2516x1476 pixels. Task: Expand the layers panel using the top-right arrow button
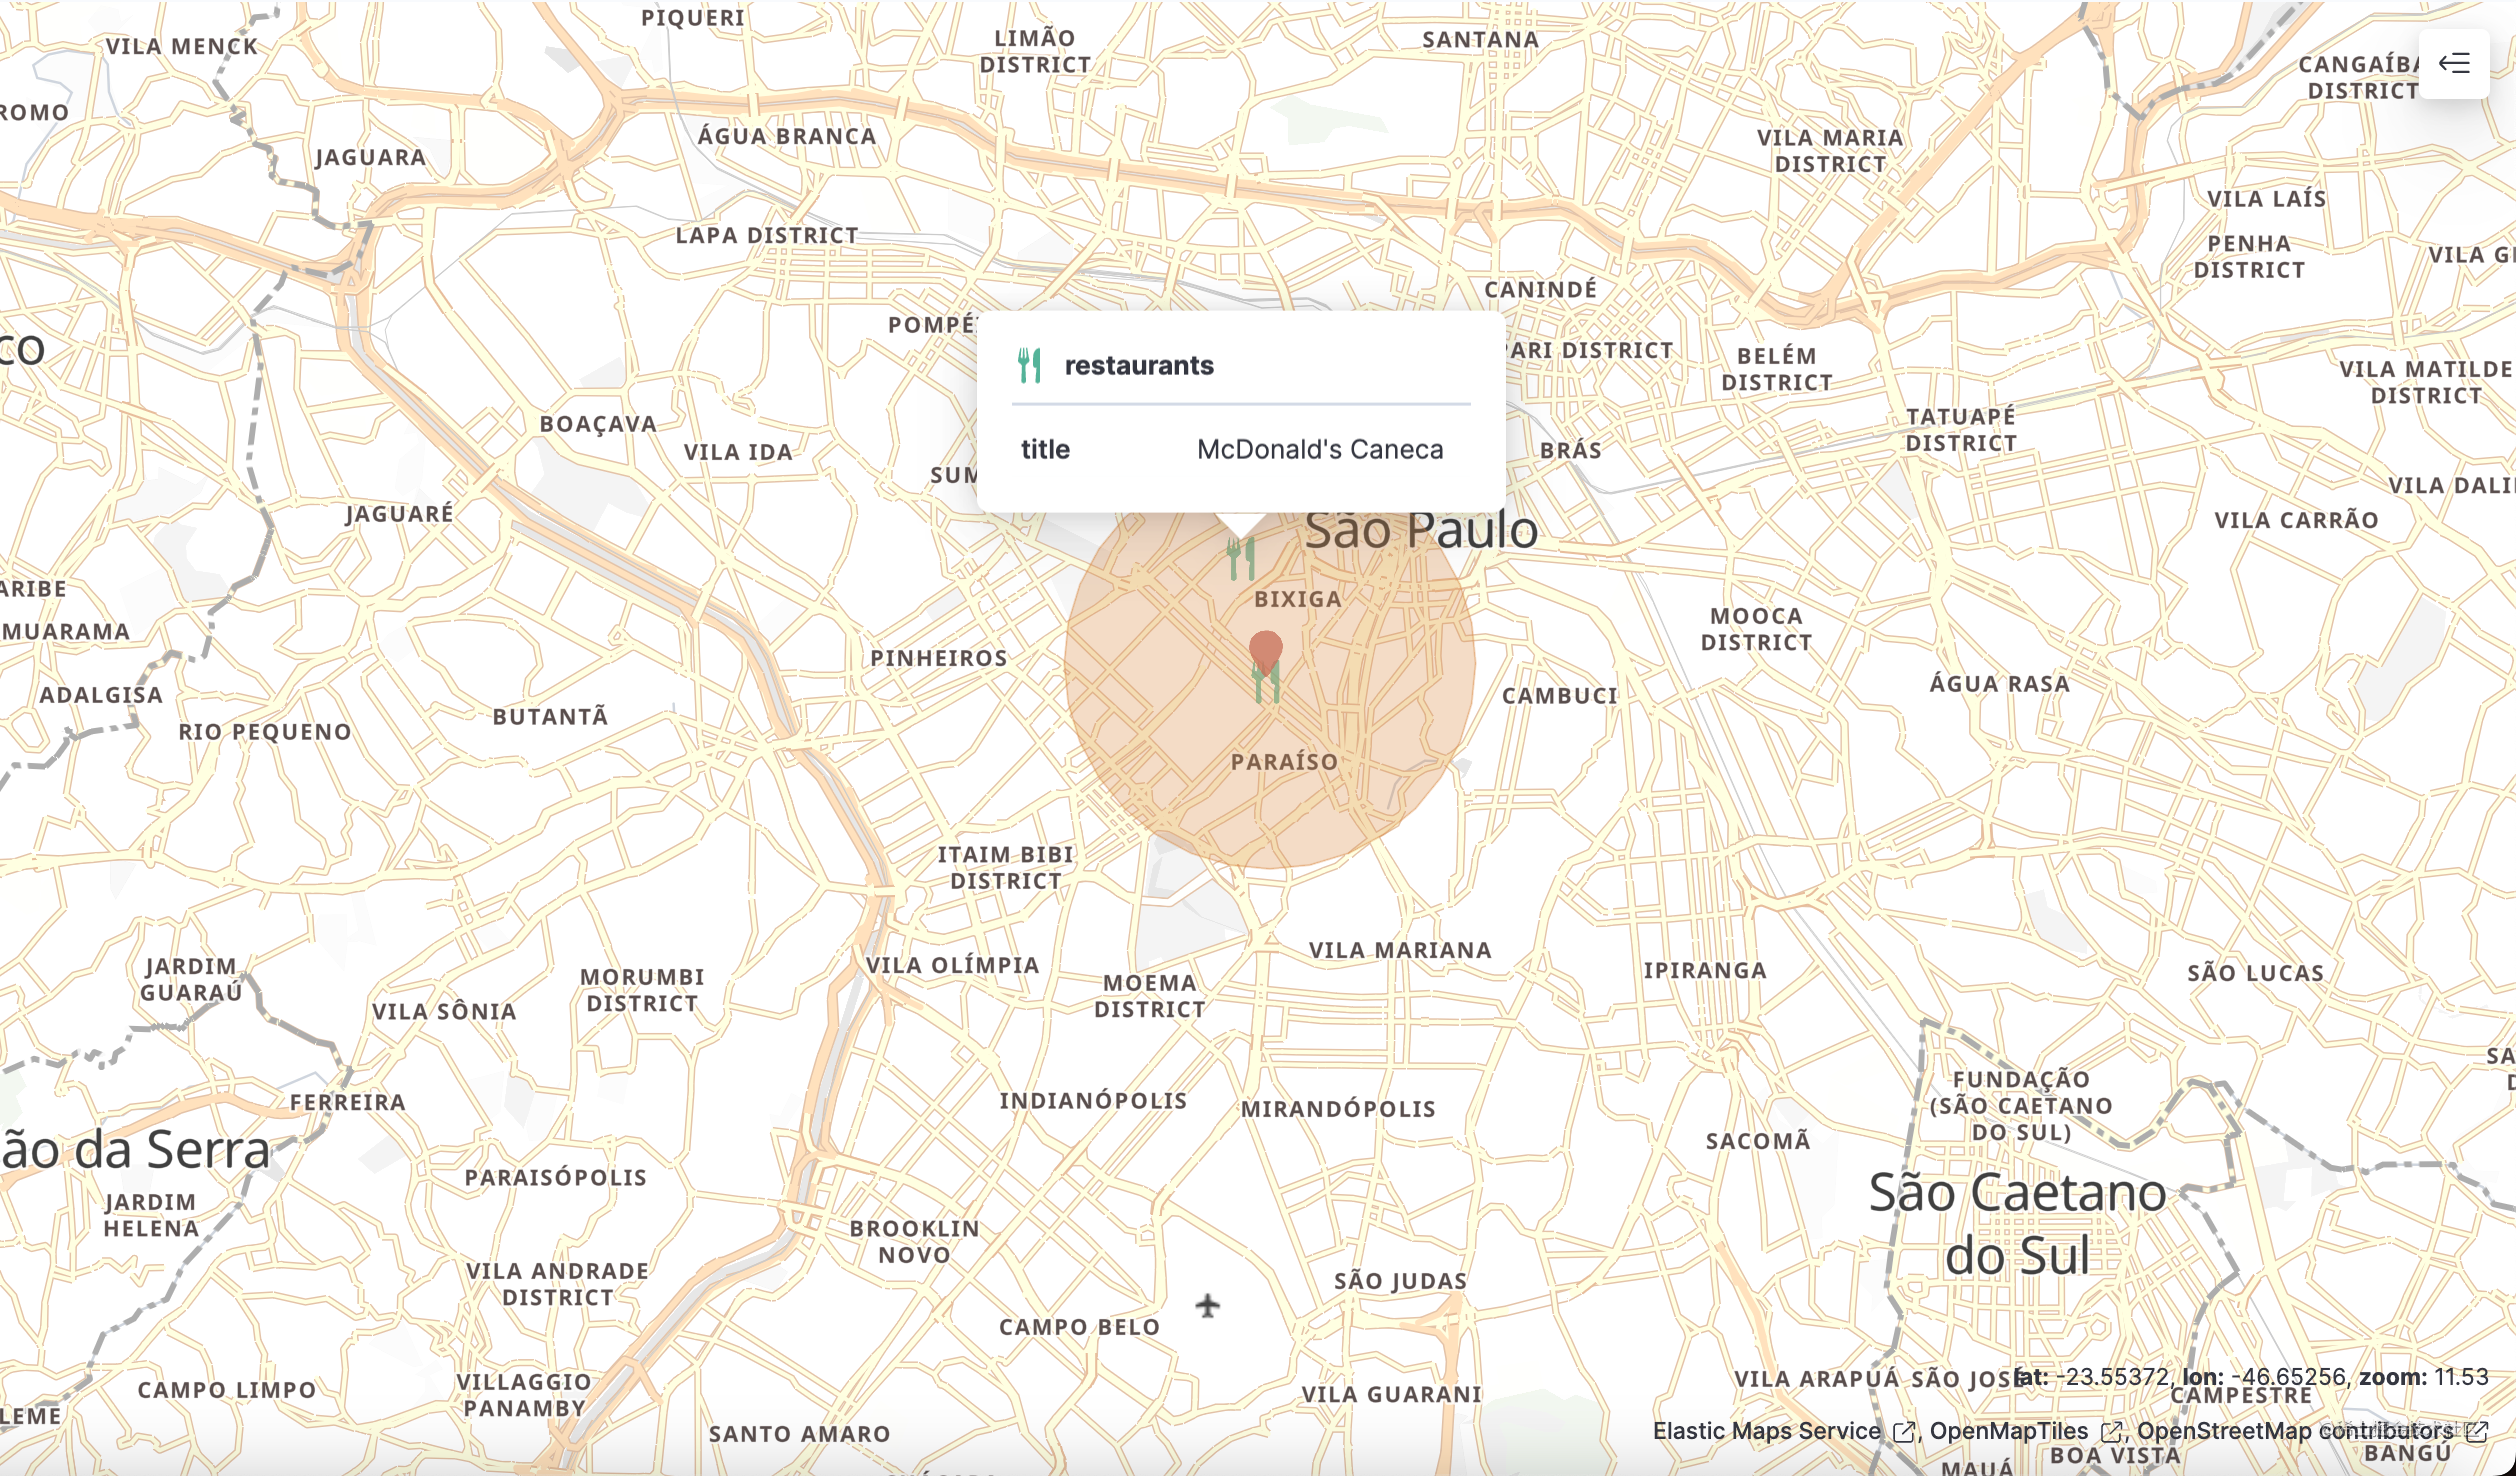(x=2453, y=64)
